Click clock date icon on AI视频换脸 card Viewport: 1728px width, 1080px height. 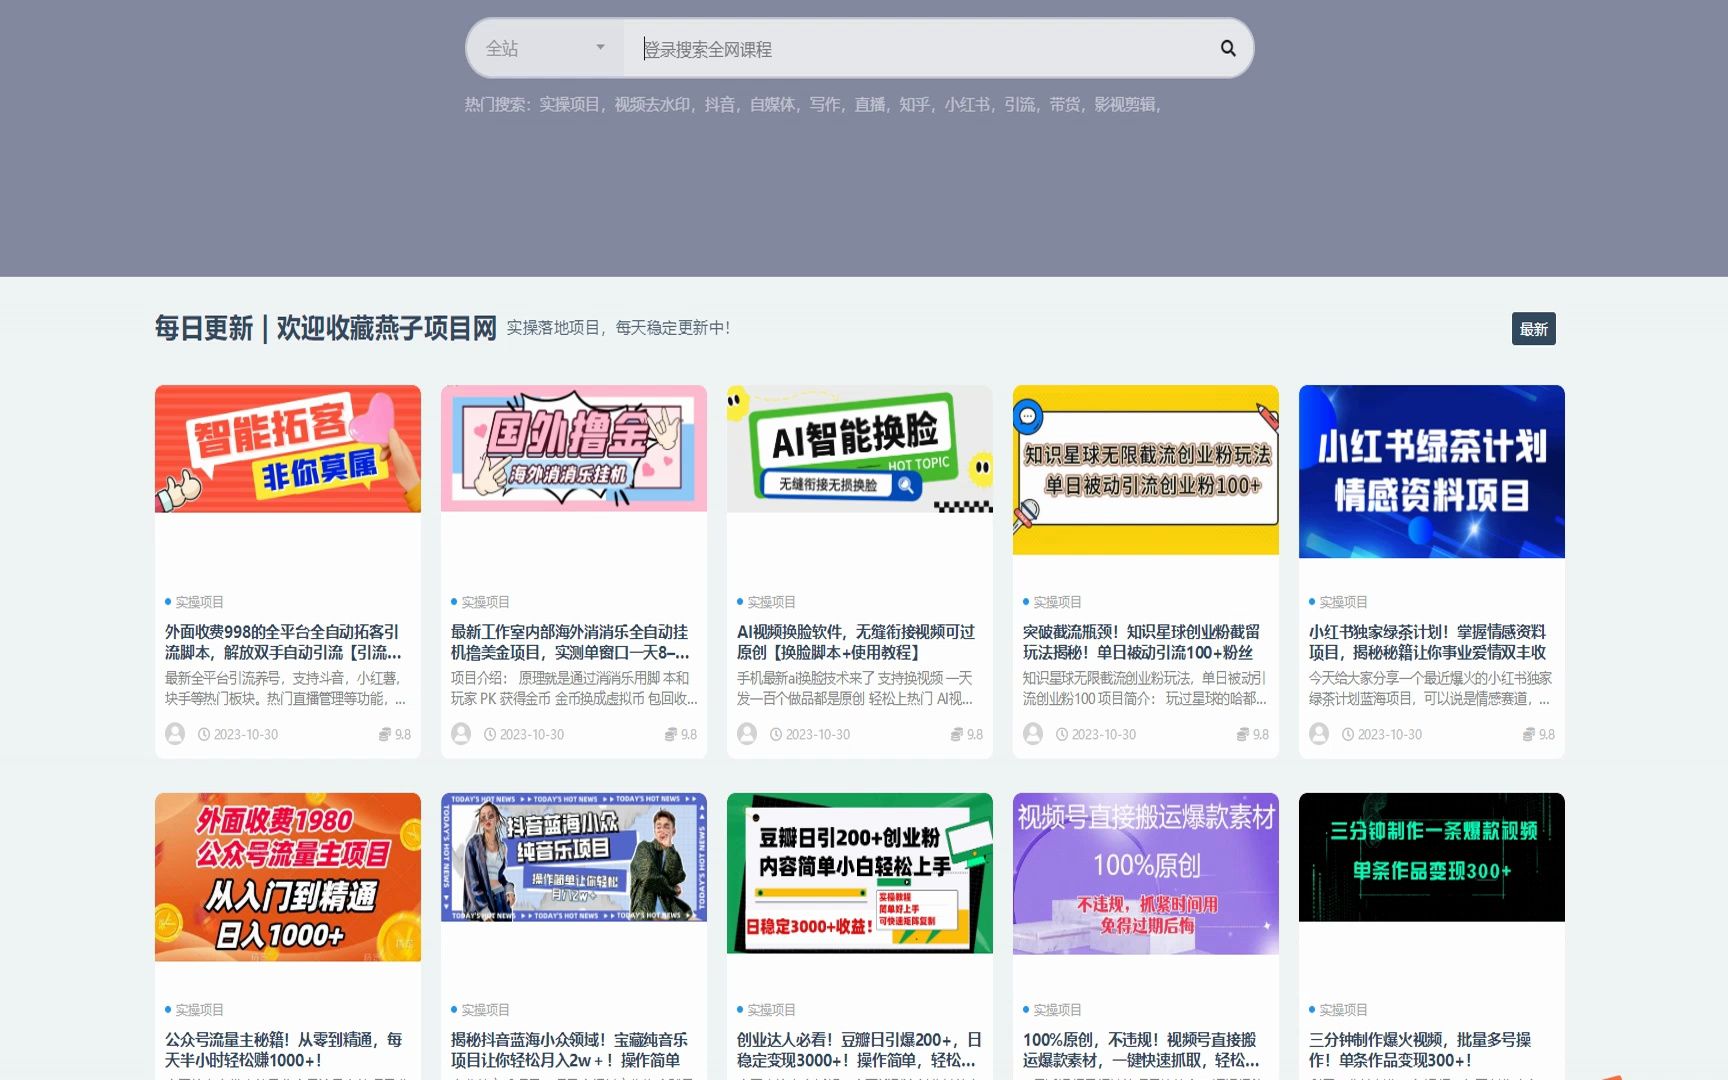776,734
